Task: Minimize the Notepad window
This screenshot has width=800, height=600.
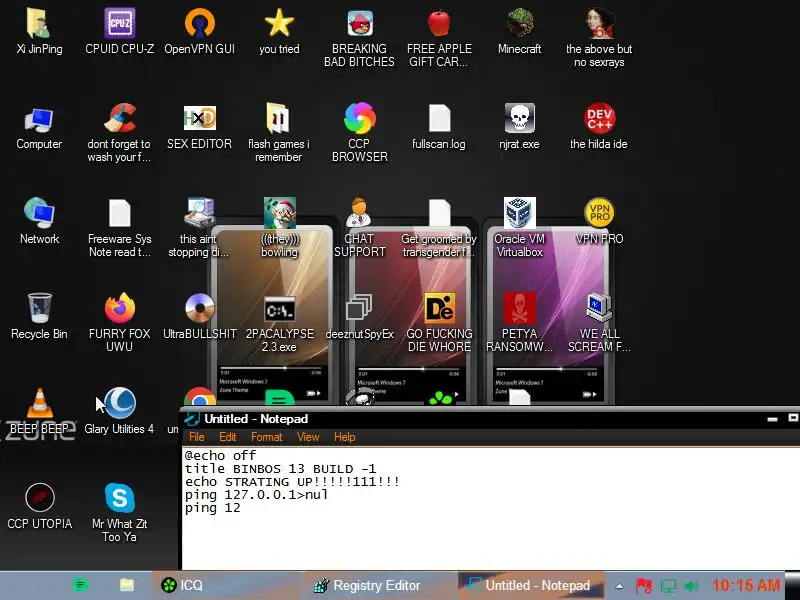Action: tap(772, 419)
